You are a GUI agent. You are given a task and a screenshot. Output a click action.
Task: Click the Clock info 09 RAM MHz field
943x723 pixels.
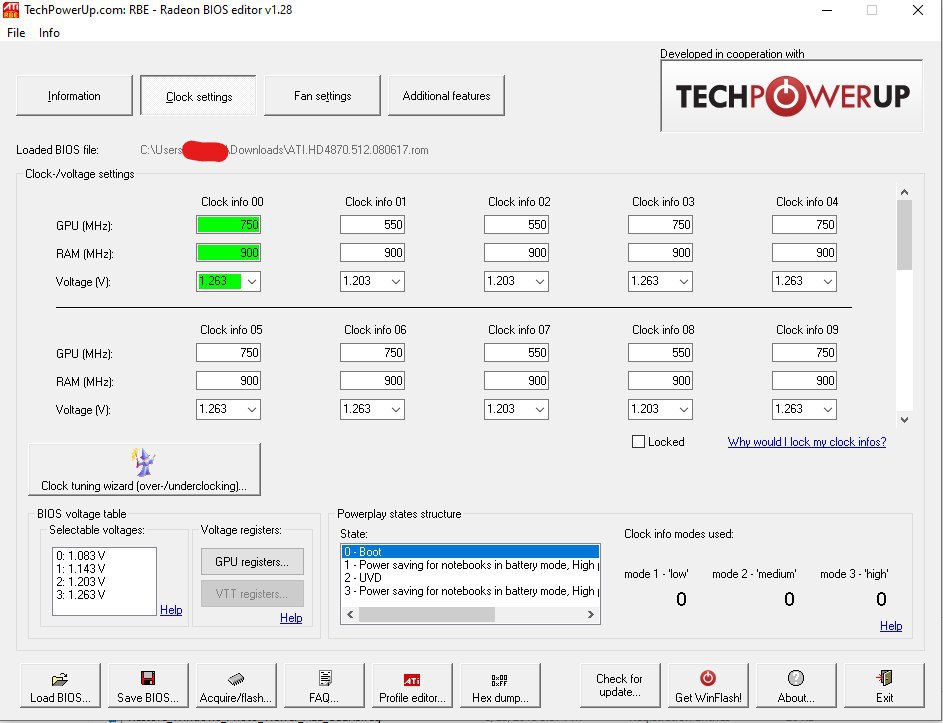804,381
